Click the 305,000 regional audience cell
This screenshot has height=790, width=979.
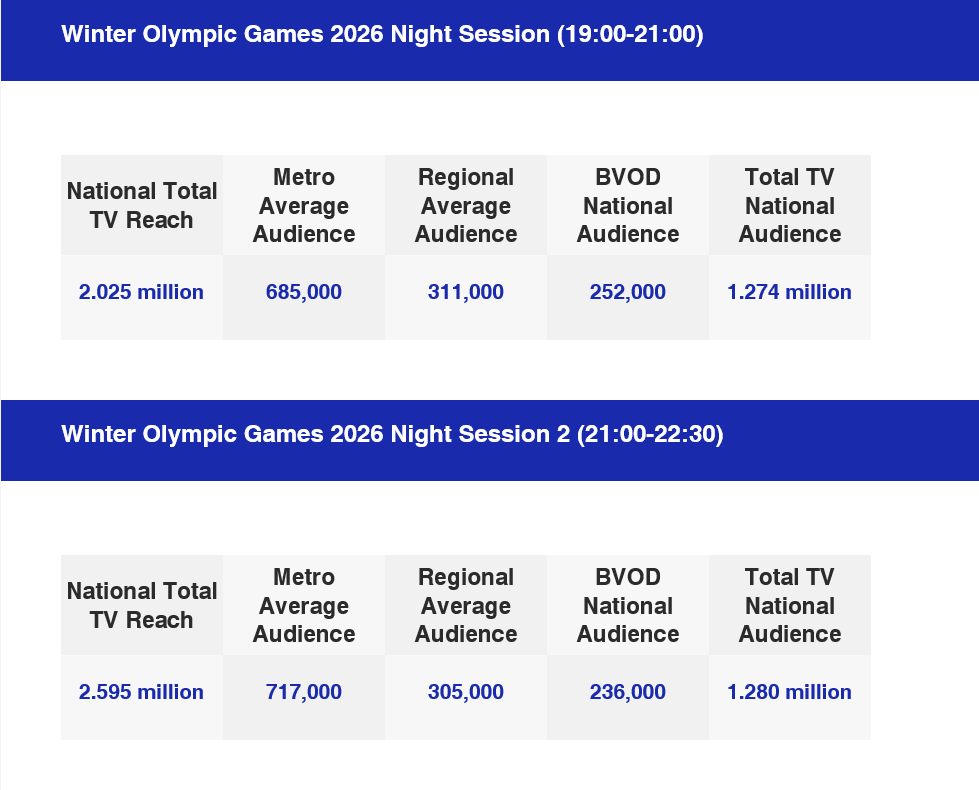click(x=466, y=692)
